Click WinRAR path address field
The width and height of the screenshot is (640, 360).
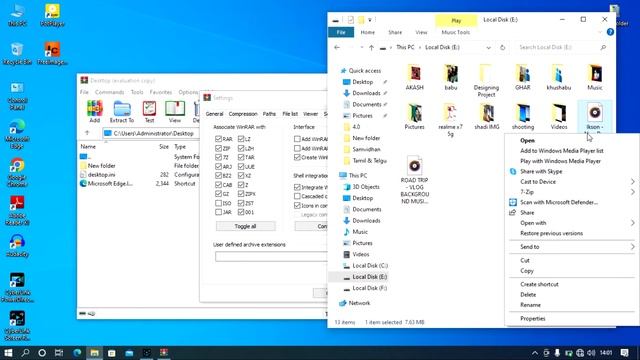click(x=151, y=133)
